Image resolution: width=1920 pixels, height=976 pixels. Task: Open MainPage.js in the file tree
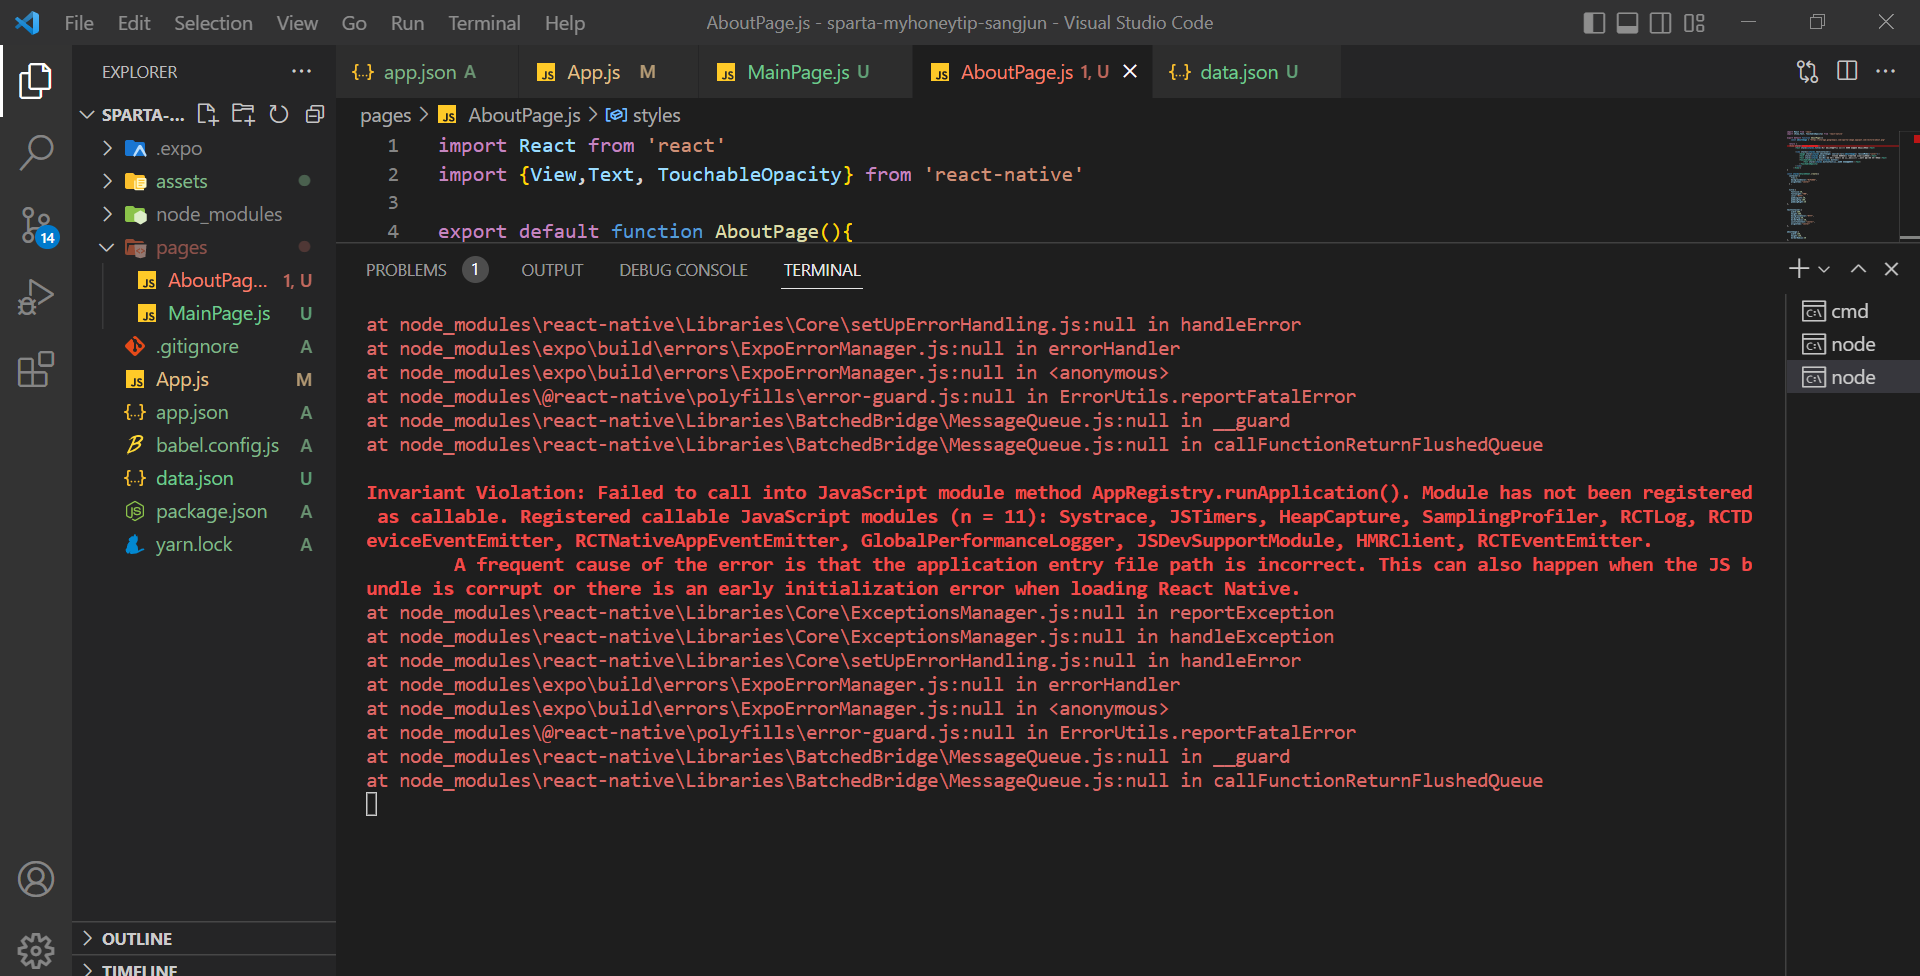204,314
